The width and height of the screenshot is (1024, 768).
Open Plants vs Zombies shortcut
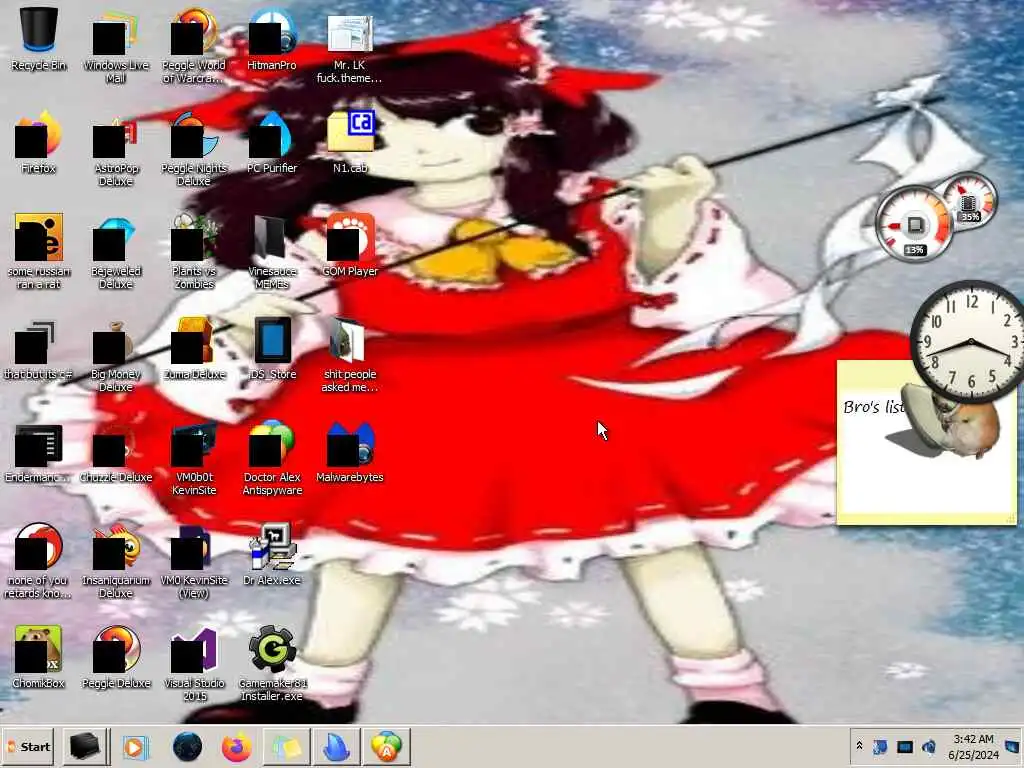(193, 251)
